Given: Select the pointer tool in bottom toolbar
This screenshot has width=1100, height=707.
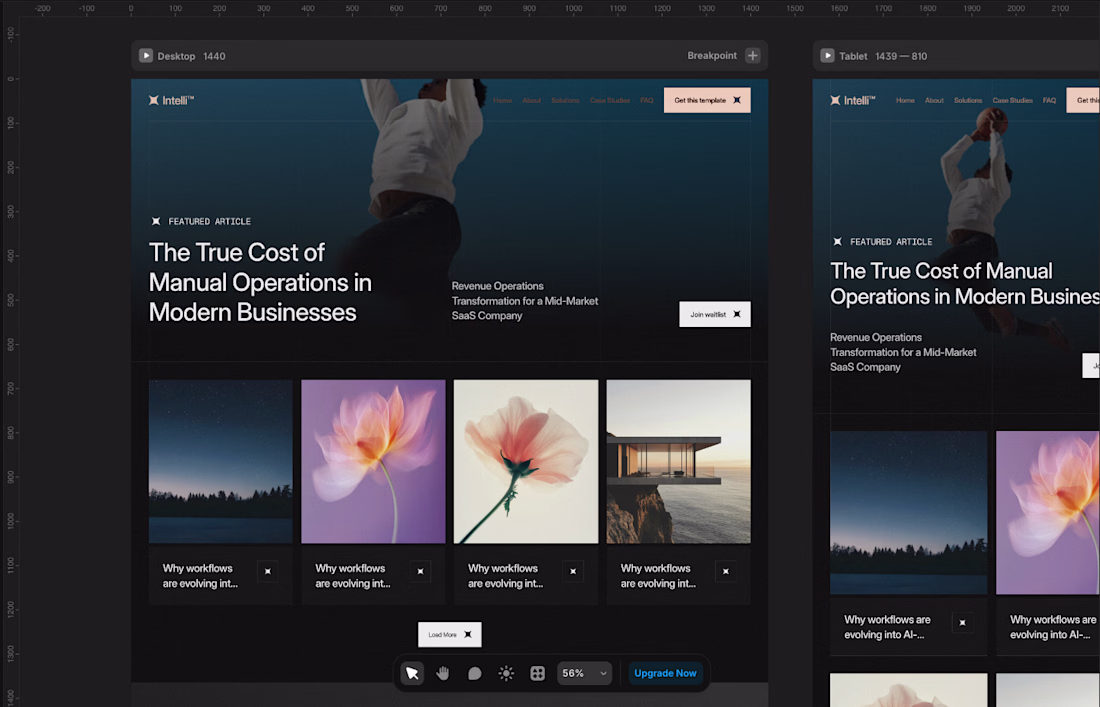Looking at the screenshot, I should coord(412,673).
